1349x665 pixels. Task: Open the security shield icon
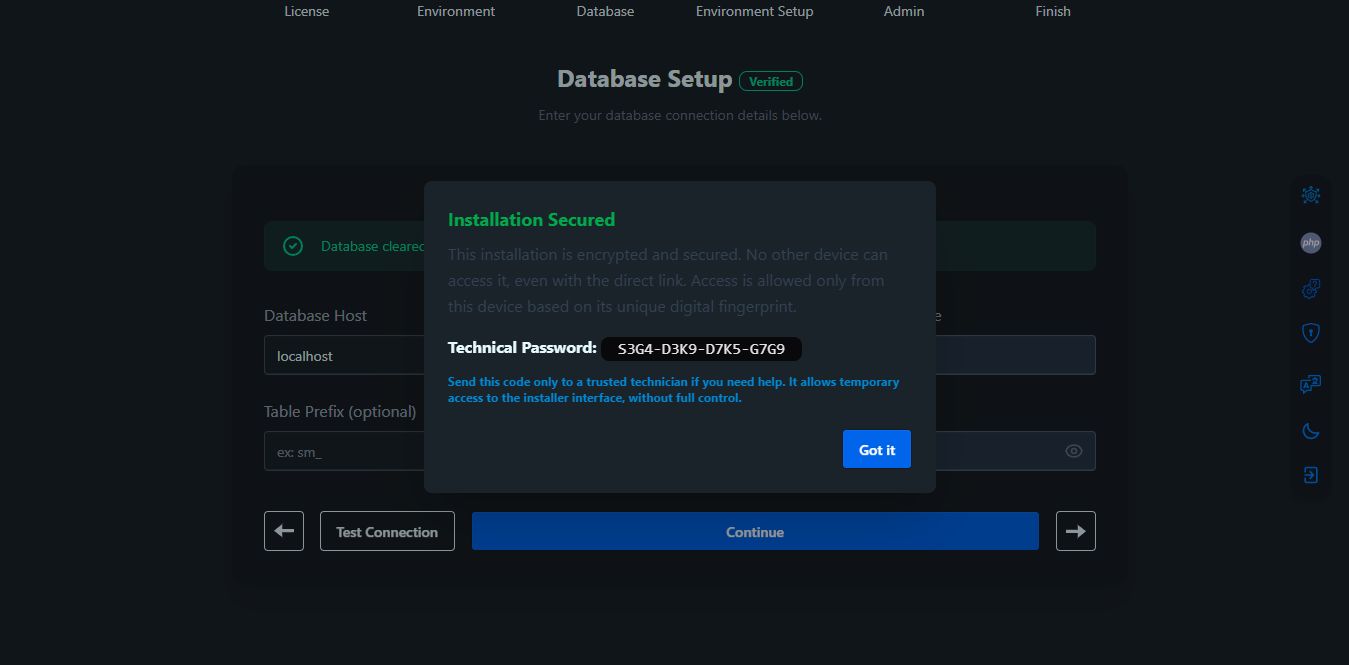[1311, 333]
